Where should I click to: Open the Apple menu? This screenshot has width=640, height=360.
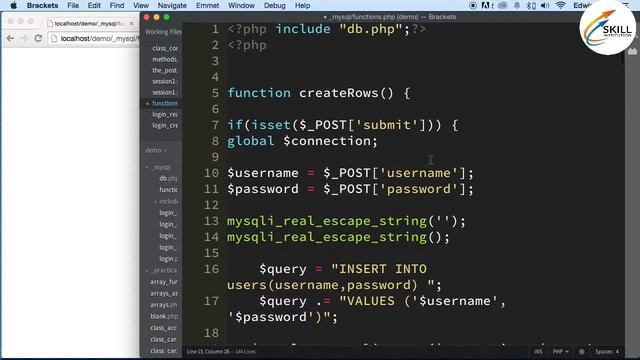(13, 5)
